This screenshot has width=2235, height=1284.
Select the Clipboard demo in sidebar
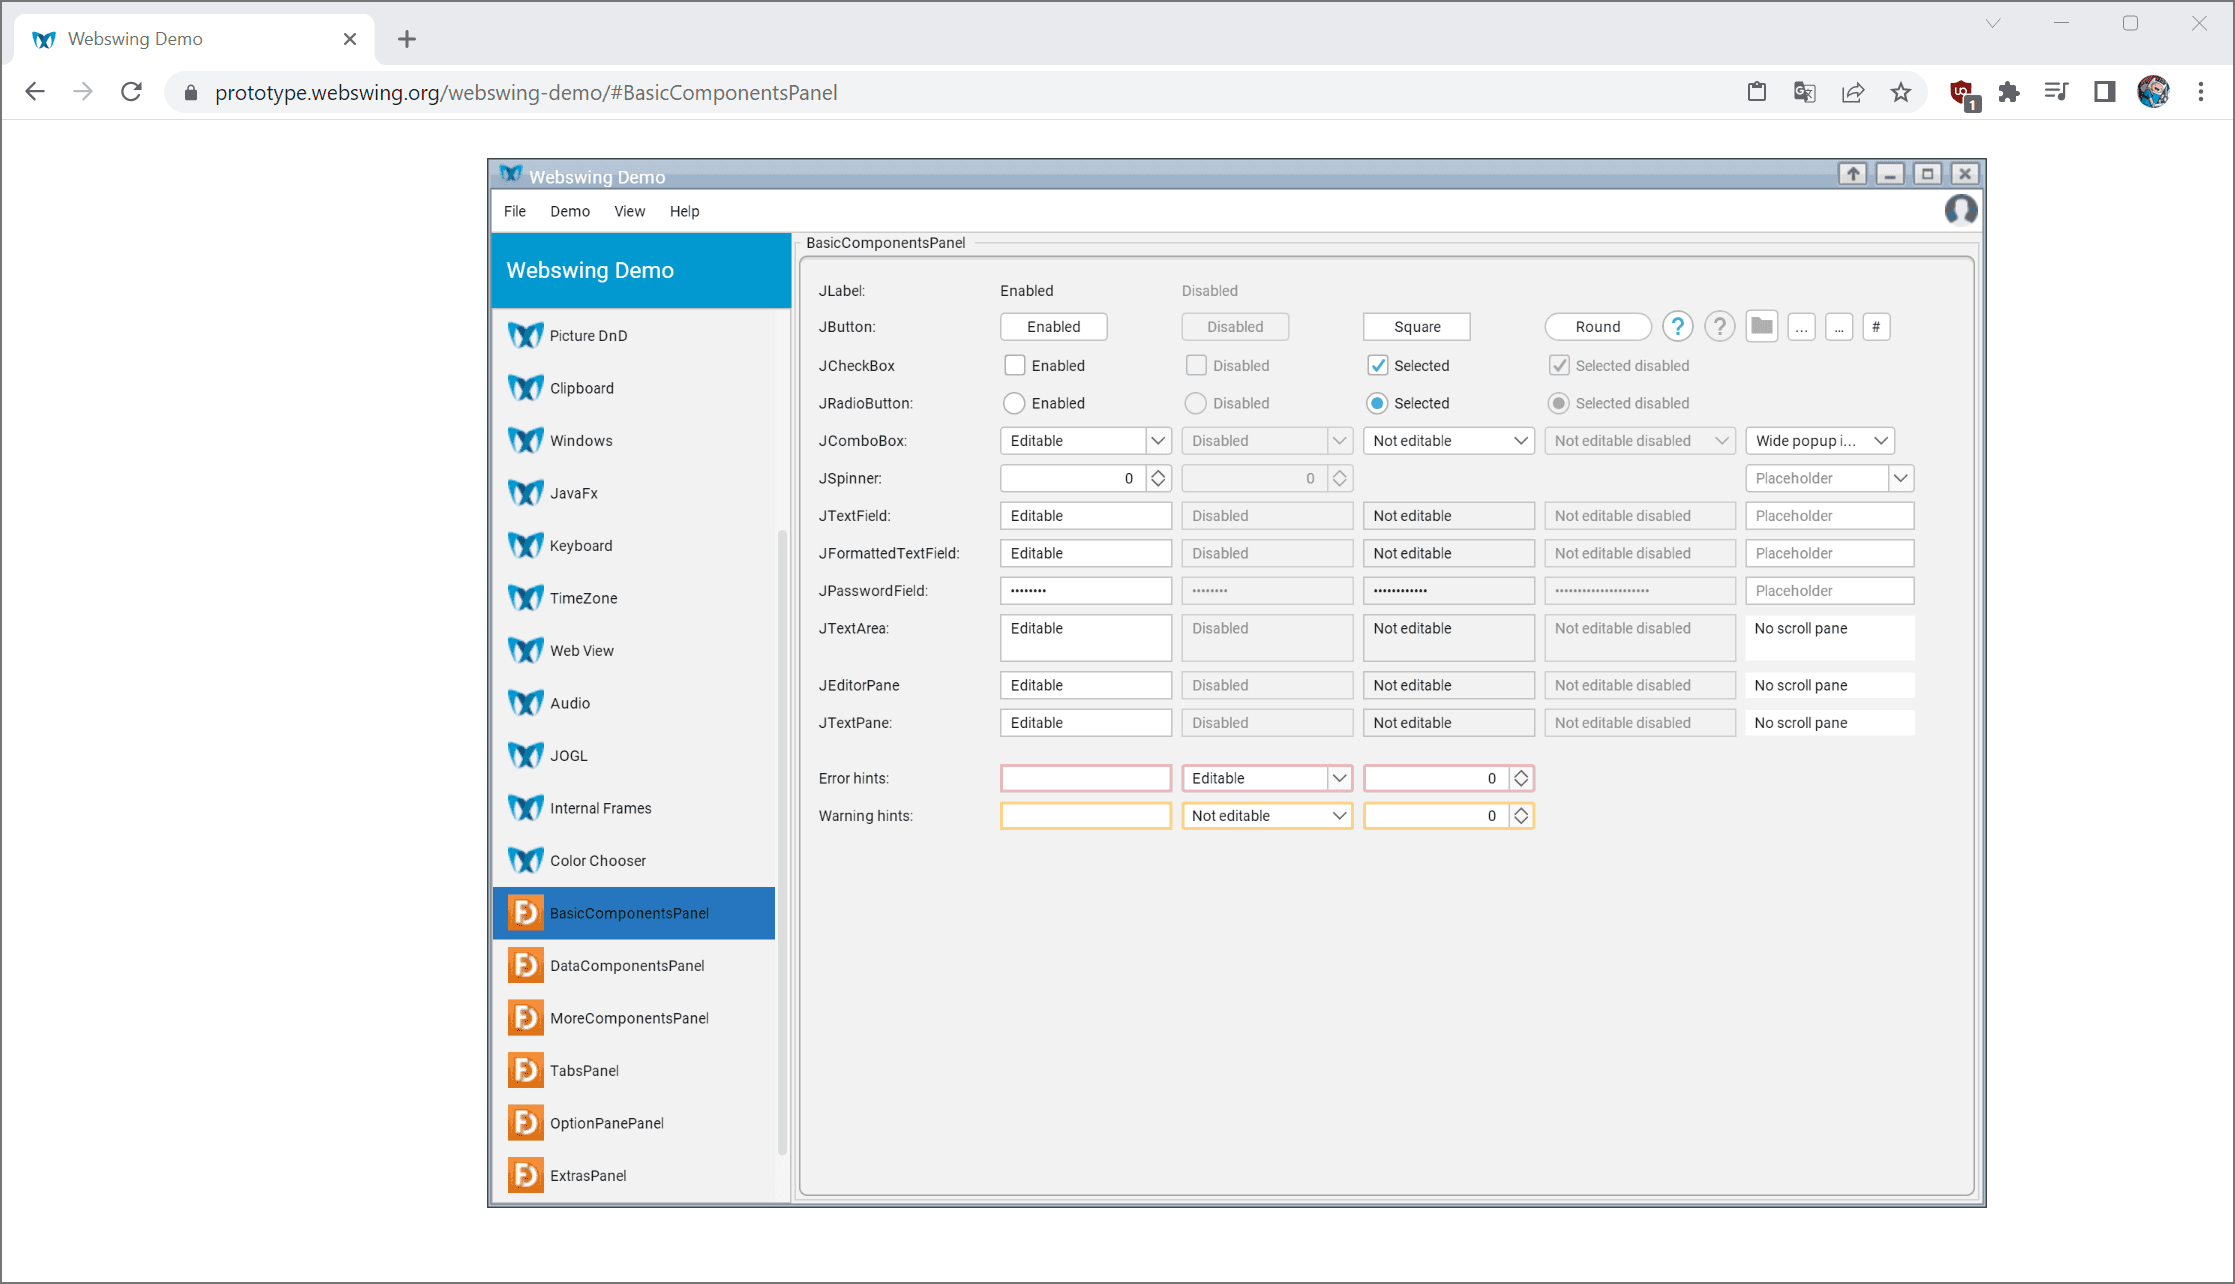pos(582,388)
